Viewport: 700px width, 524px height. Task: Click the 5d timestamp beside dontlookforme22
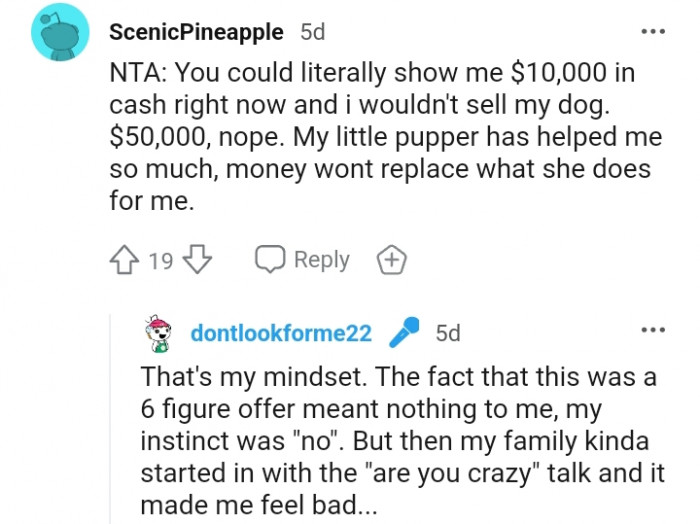click(x=448, y=333)
